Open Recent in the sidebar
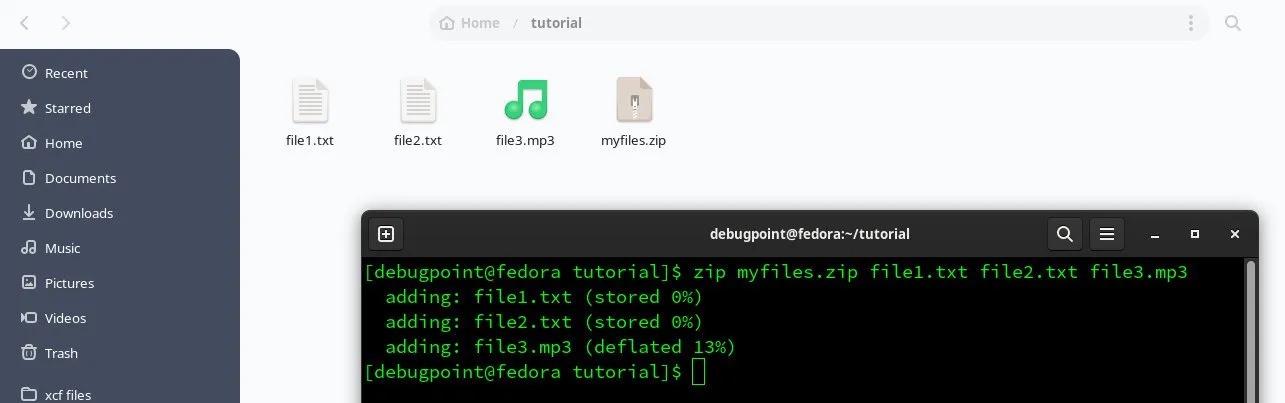Screen dimensions: 1285x403 pos(66,73)
